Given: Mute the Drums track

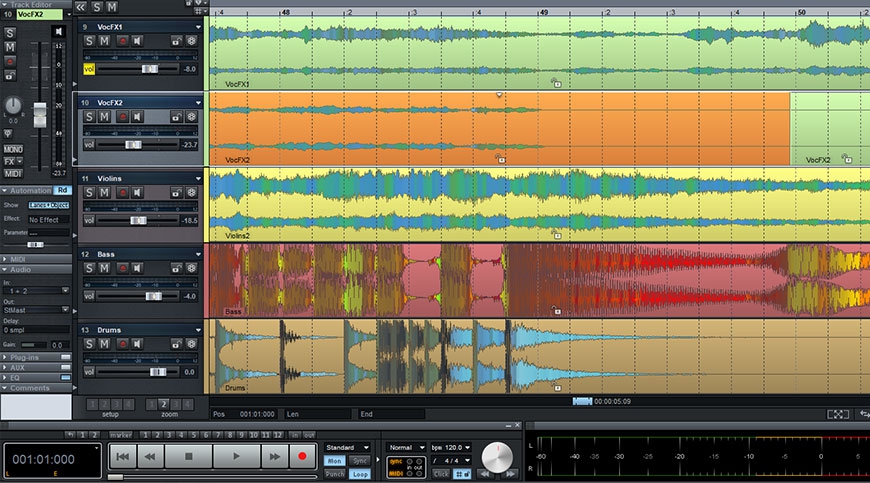Looking at the screenshot, I should (x=105, y=344).
